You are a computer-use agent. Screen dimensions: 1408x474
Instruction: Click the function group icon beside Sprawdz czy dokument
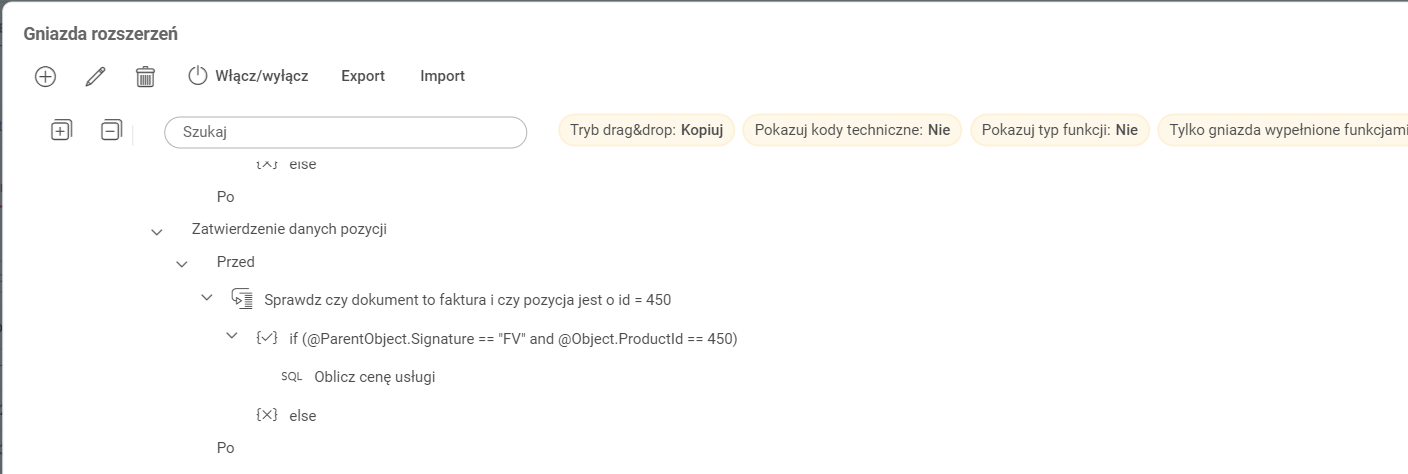[x=241, y=299]
